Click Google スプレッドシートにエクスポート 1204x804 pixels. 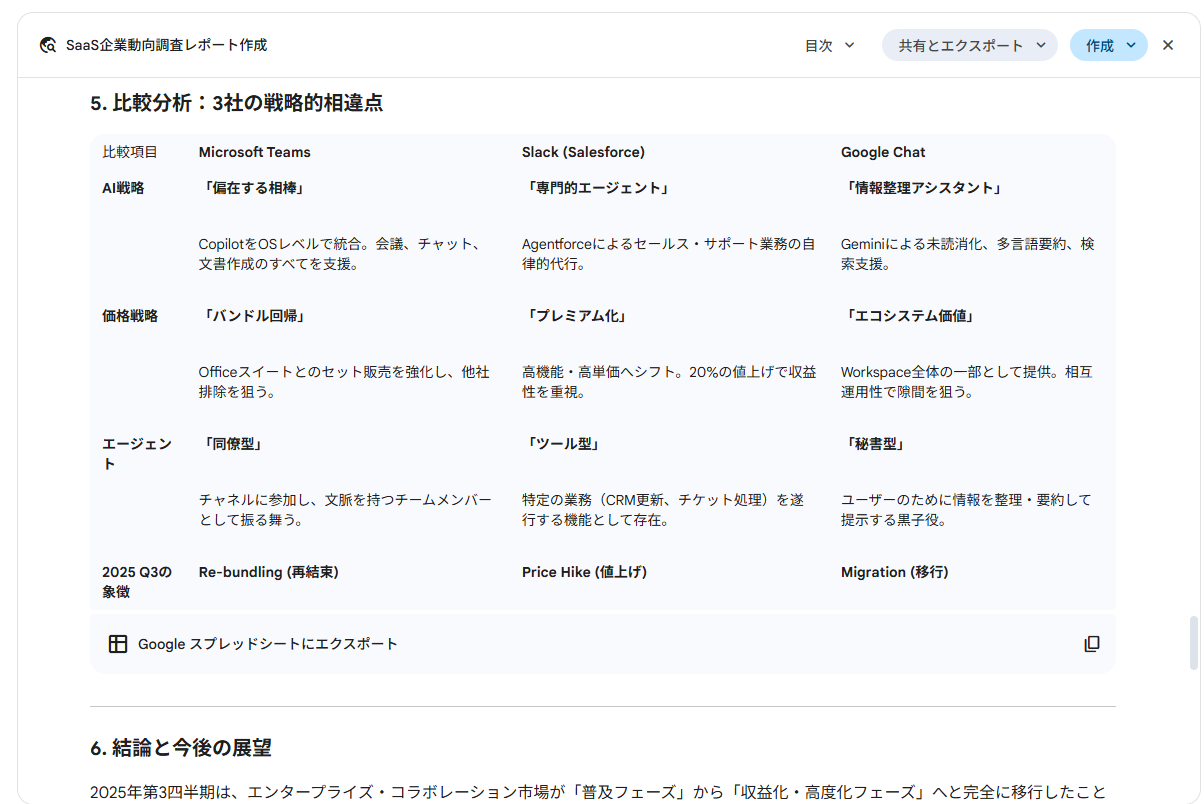click(268, 644)
